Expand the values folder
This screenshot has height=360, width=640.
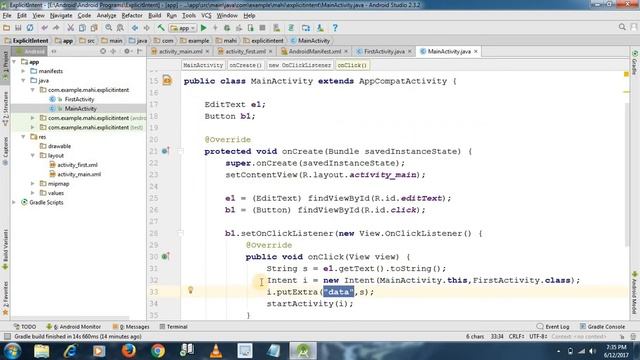(33, 193)
